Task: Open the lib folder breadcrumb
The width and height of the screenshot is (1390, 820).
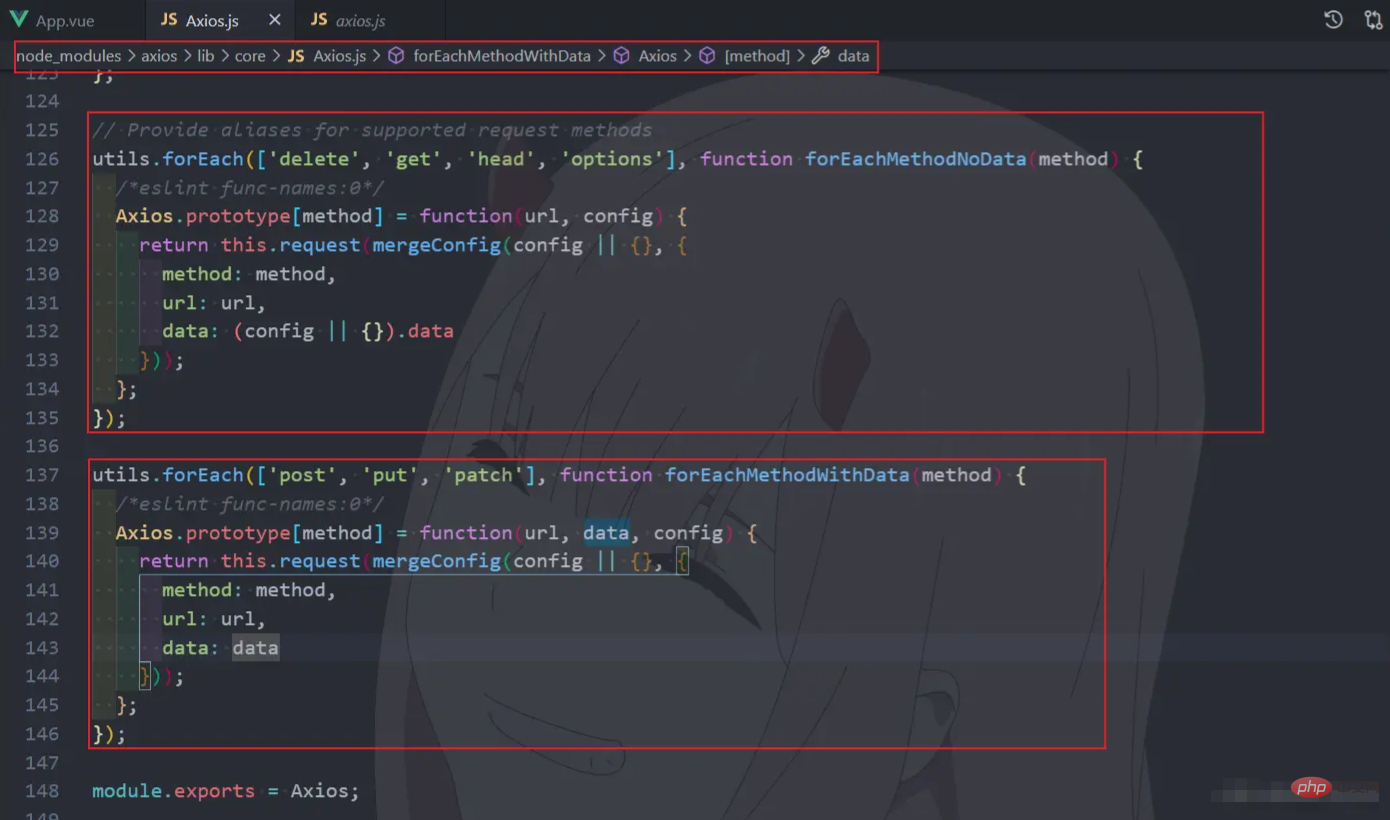Action: tap(205, 56)
